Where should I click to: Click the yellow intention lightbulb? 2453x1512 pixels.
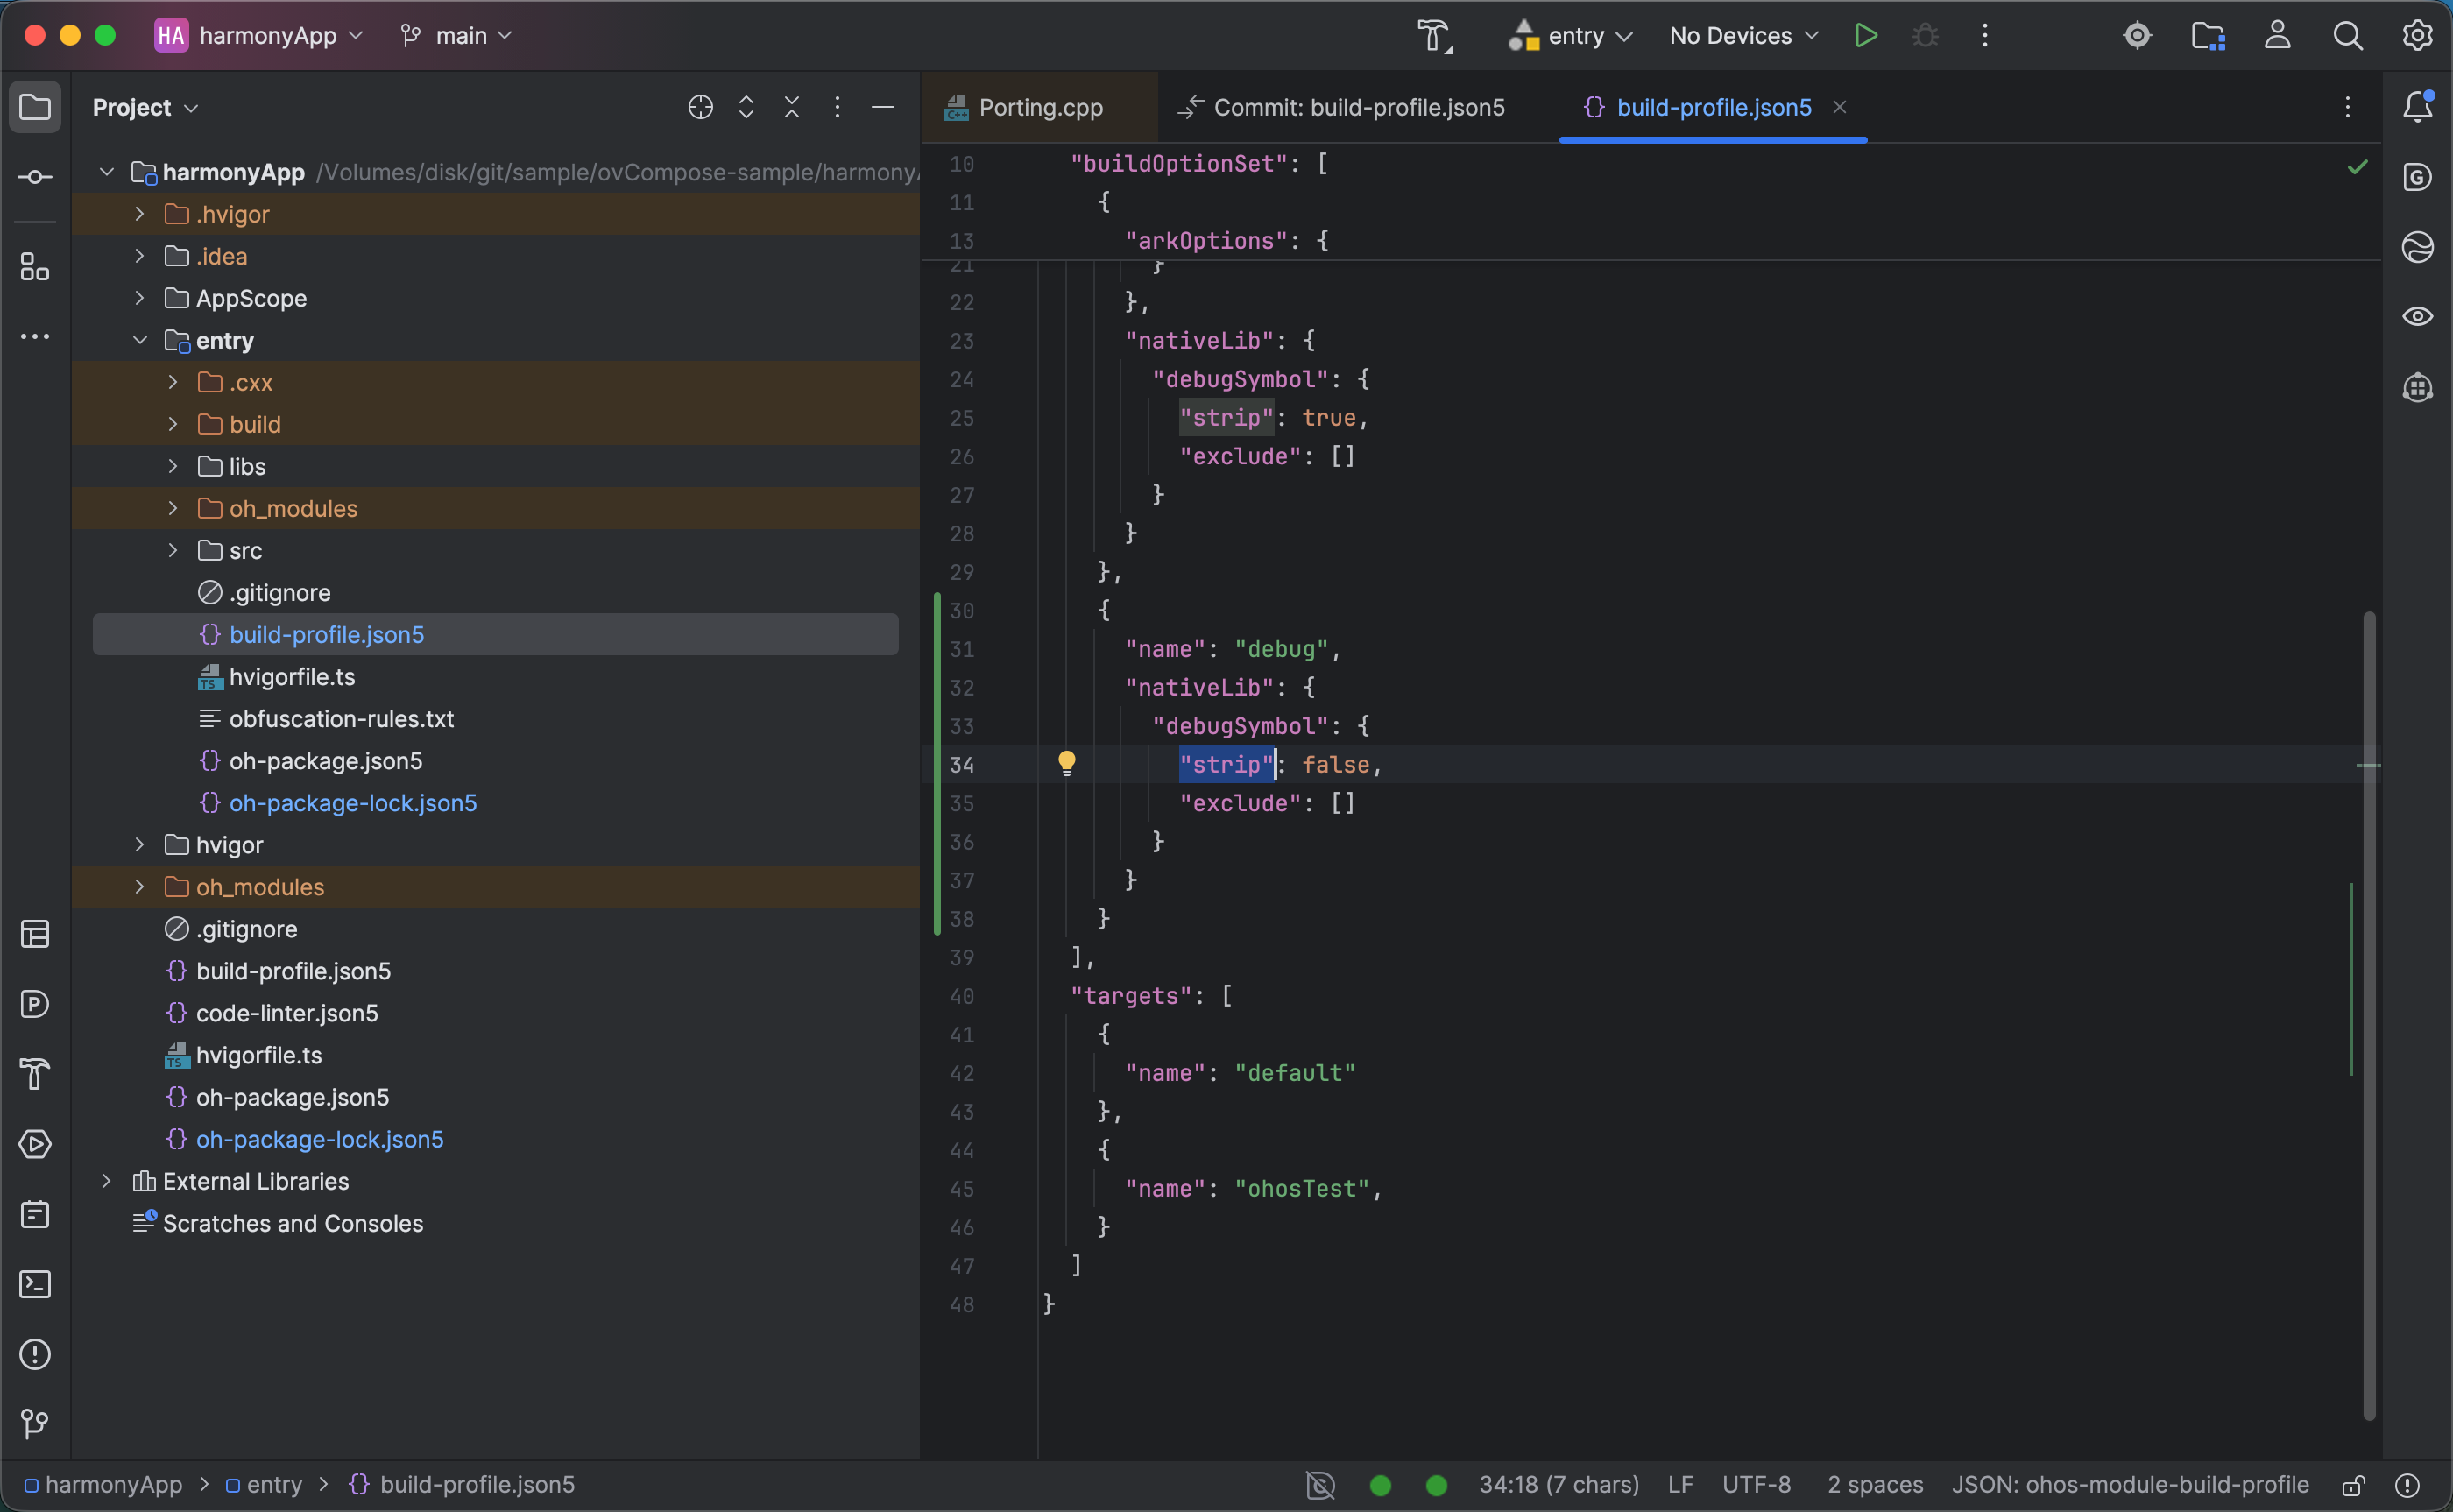pos(1067,764)
